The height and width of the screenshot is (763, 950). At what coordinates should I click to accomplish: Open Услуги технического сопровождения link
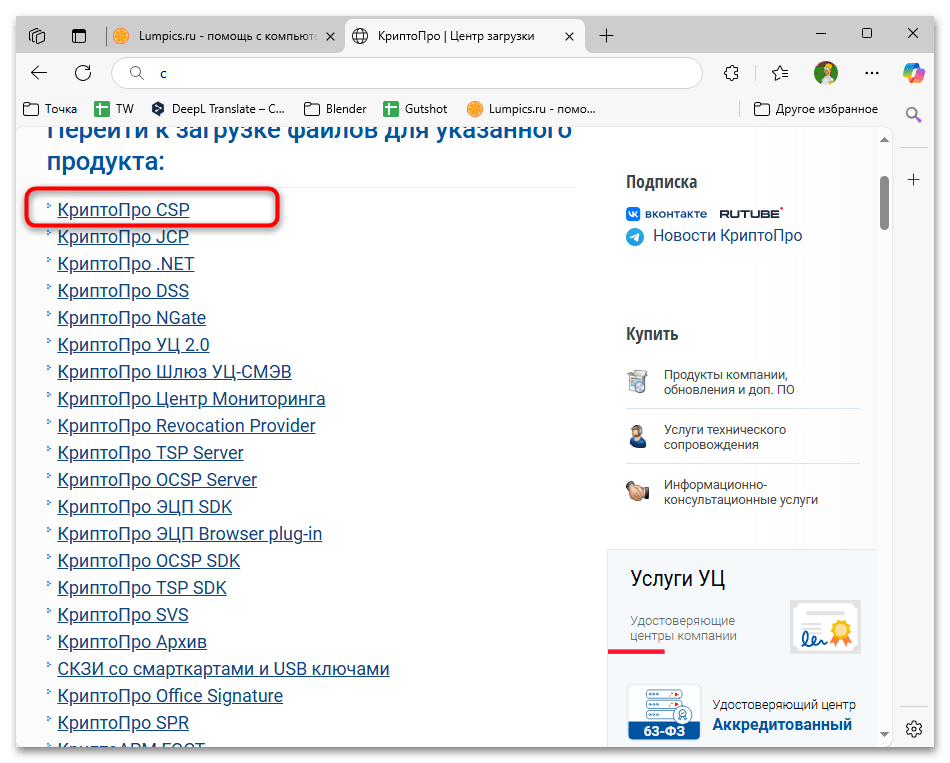pos(725,438)
